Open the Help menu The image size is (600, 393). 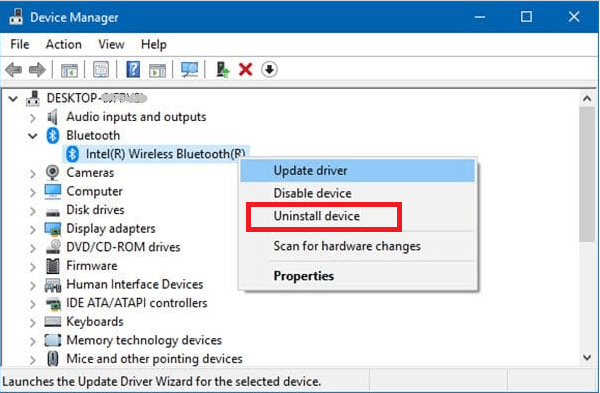point(153,44)
